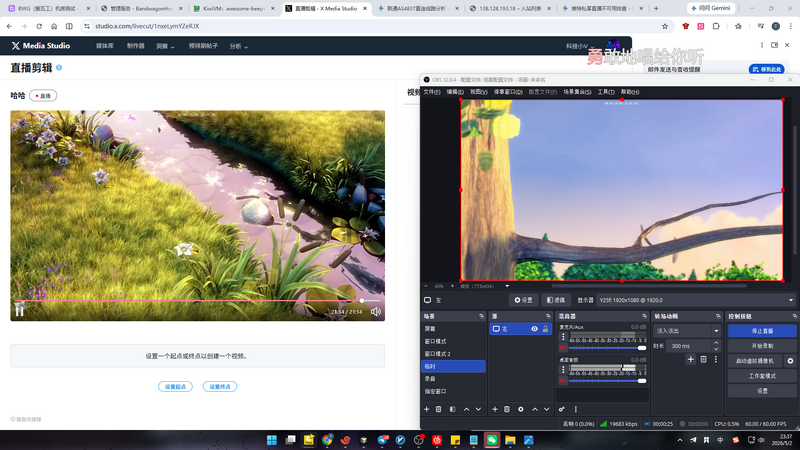The height and width of the screenshot is (450, 800).
Task: Open source 设置 properties button above scenes
Action: point(523,300)
